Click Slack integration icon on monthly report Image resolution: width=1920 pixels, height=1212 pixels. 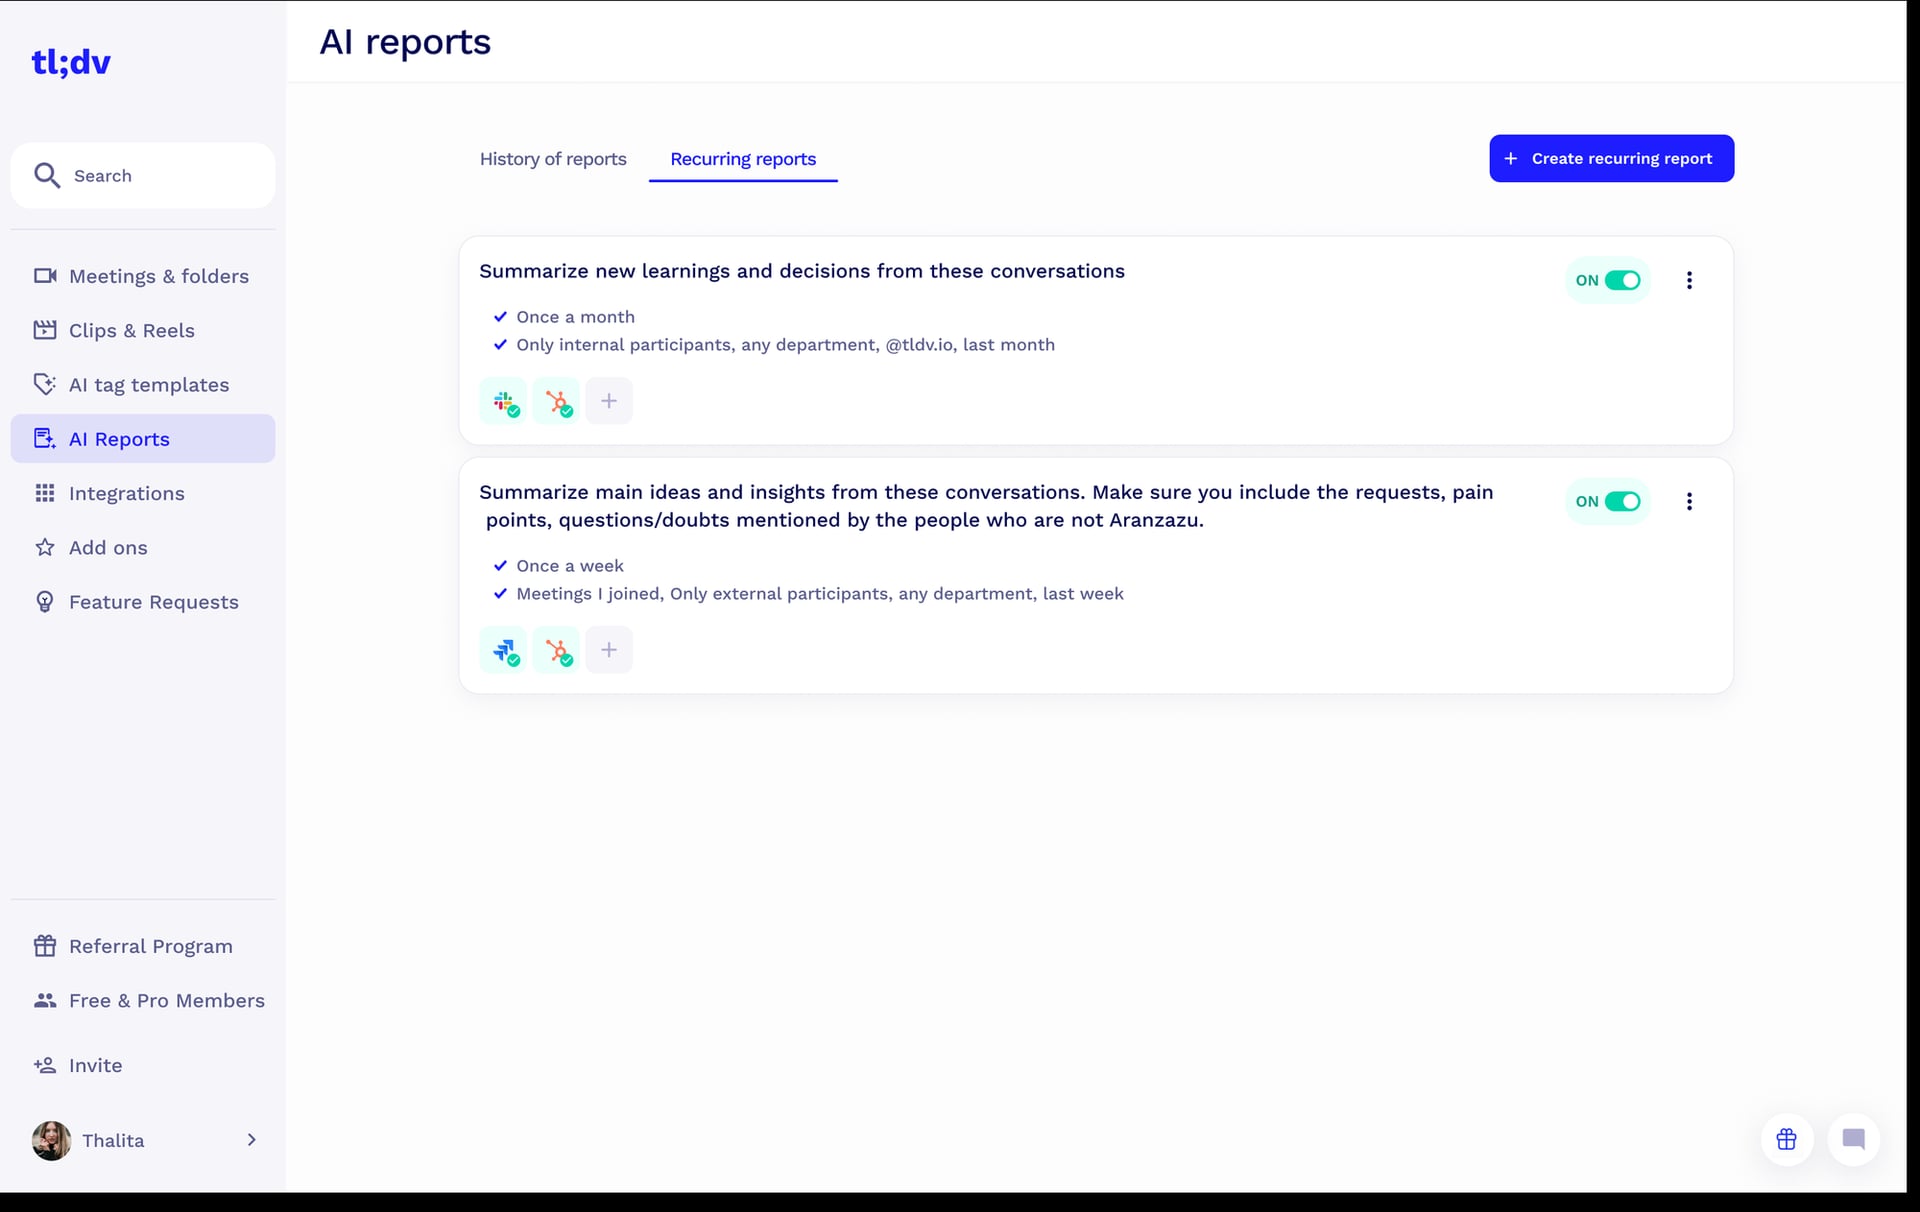click(x=504, y=401)
